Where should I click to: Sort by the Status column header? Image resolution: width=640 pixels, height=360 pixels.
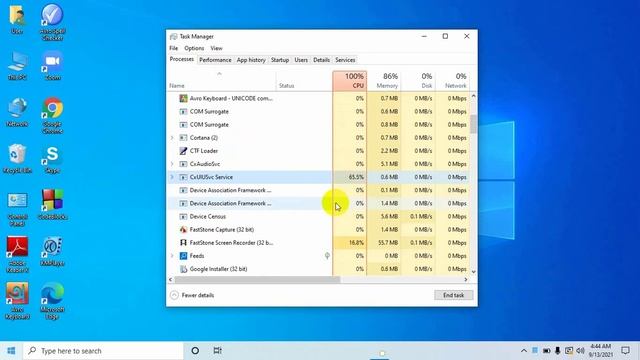point(304,80)
